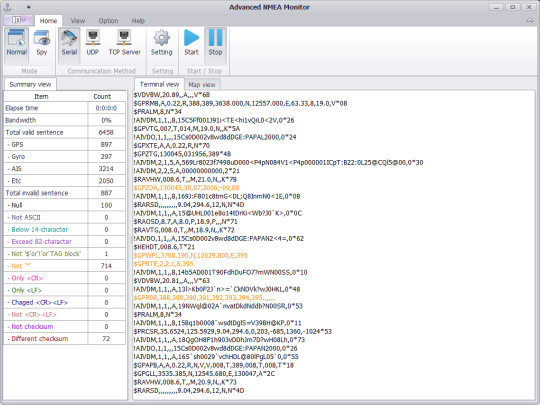
Task: Open the application menu button
Action: coord(18,20)
